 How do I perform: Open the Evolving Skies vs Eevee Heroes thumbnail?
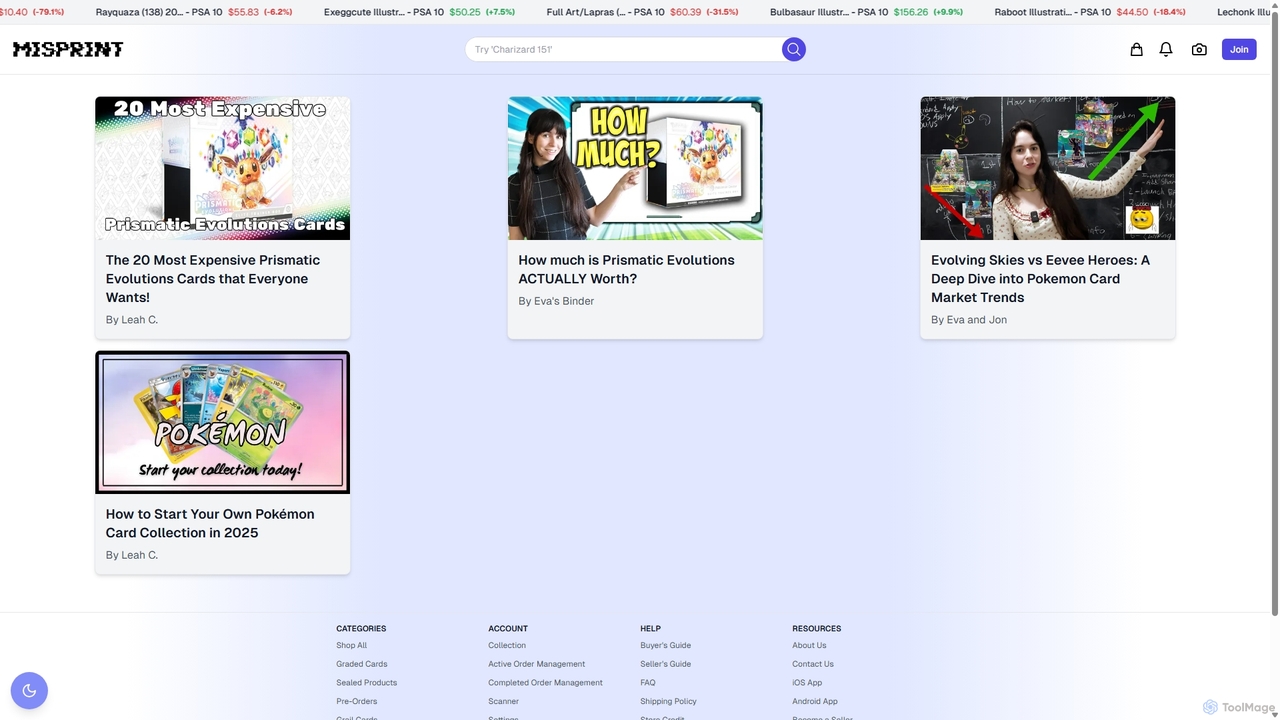point(1048,168)
